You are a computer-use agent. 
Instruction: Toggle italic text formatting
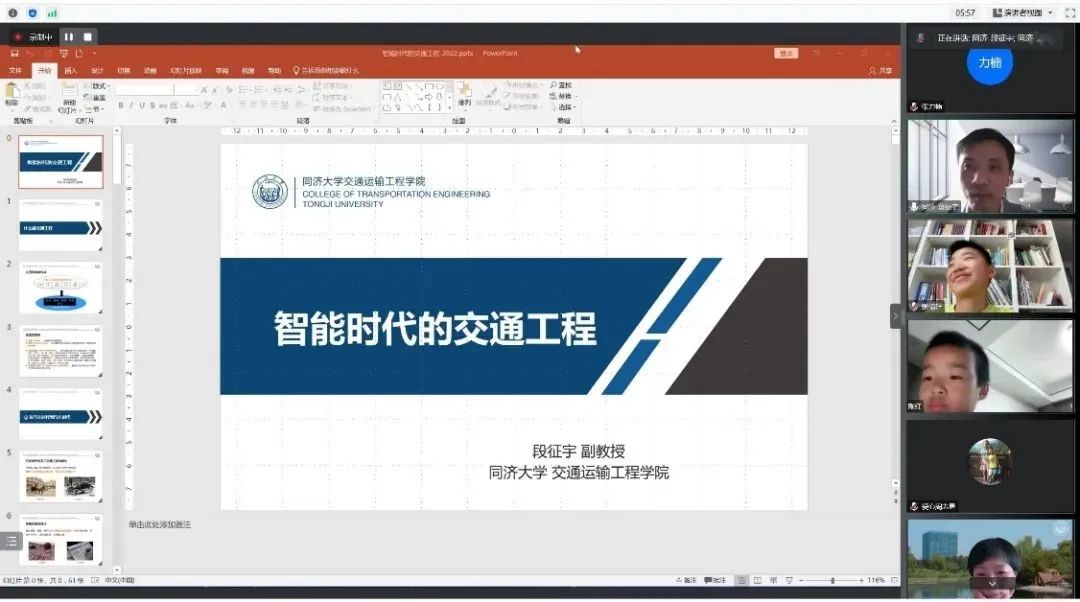click(x=130, y=105)
